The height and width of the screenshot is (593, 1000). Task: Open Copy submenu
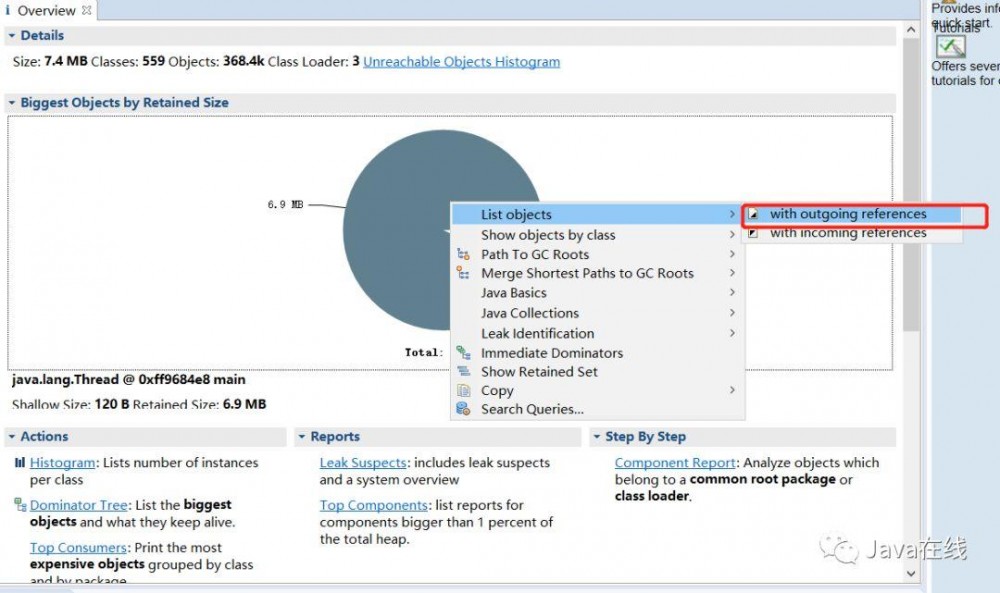[596, 390]
